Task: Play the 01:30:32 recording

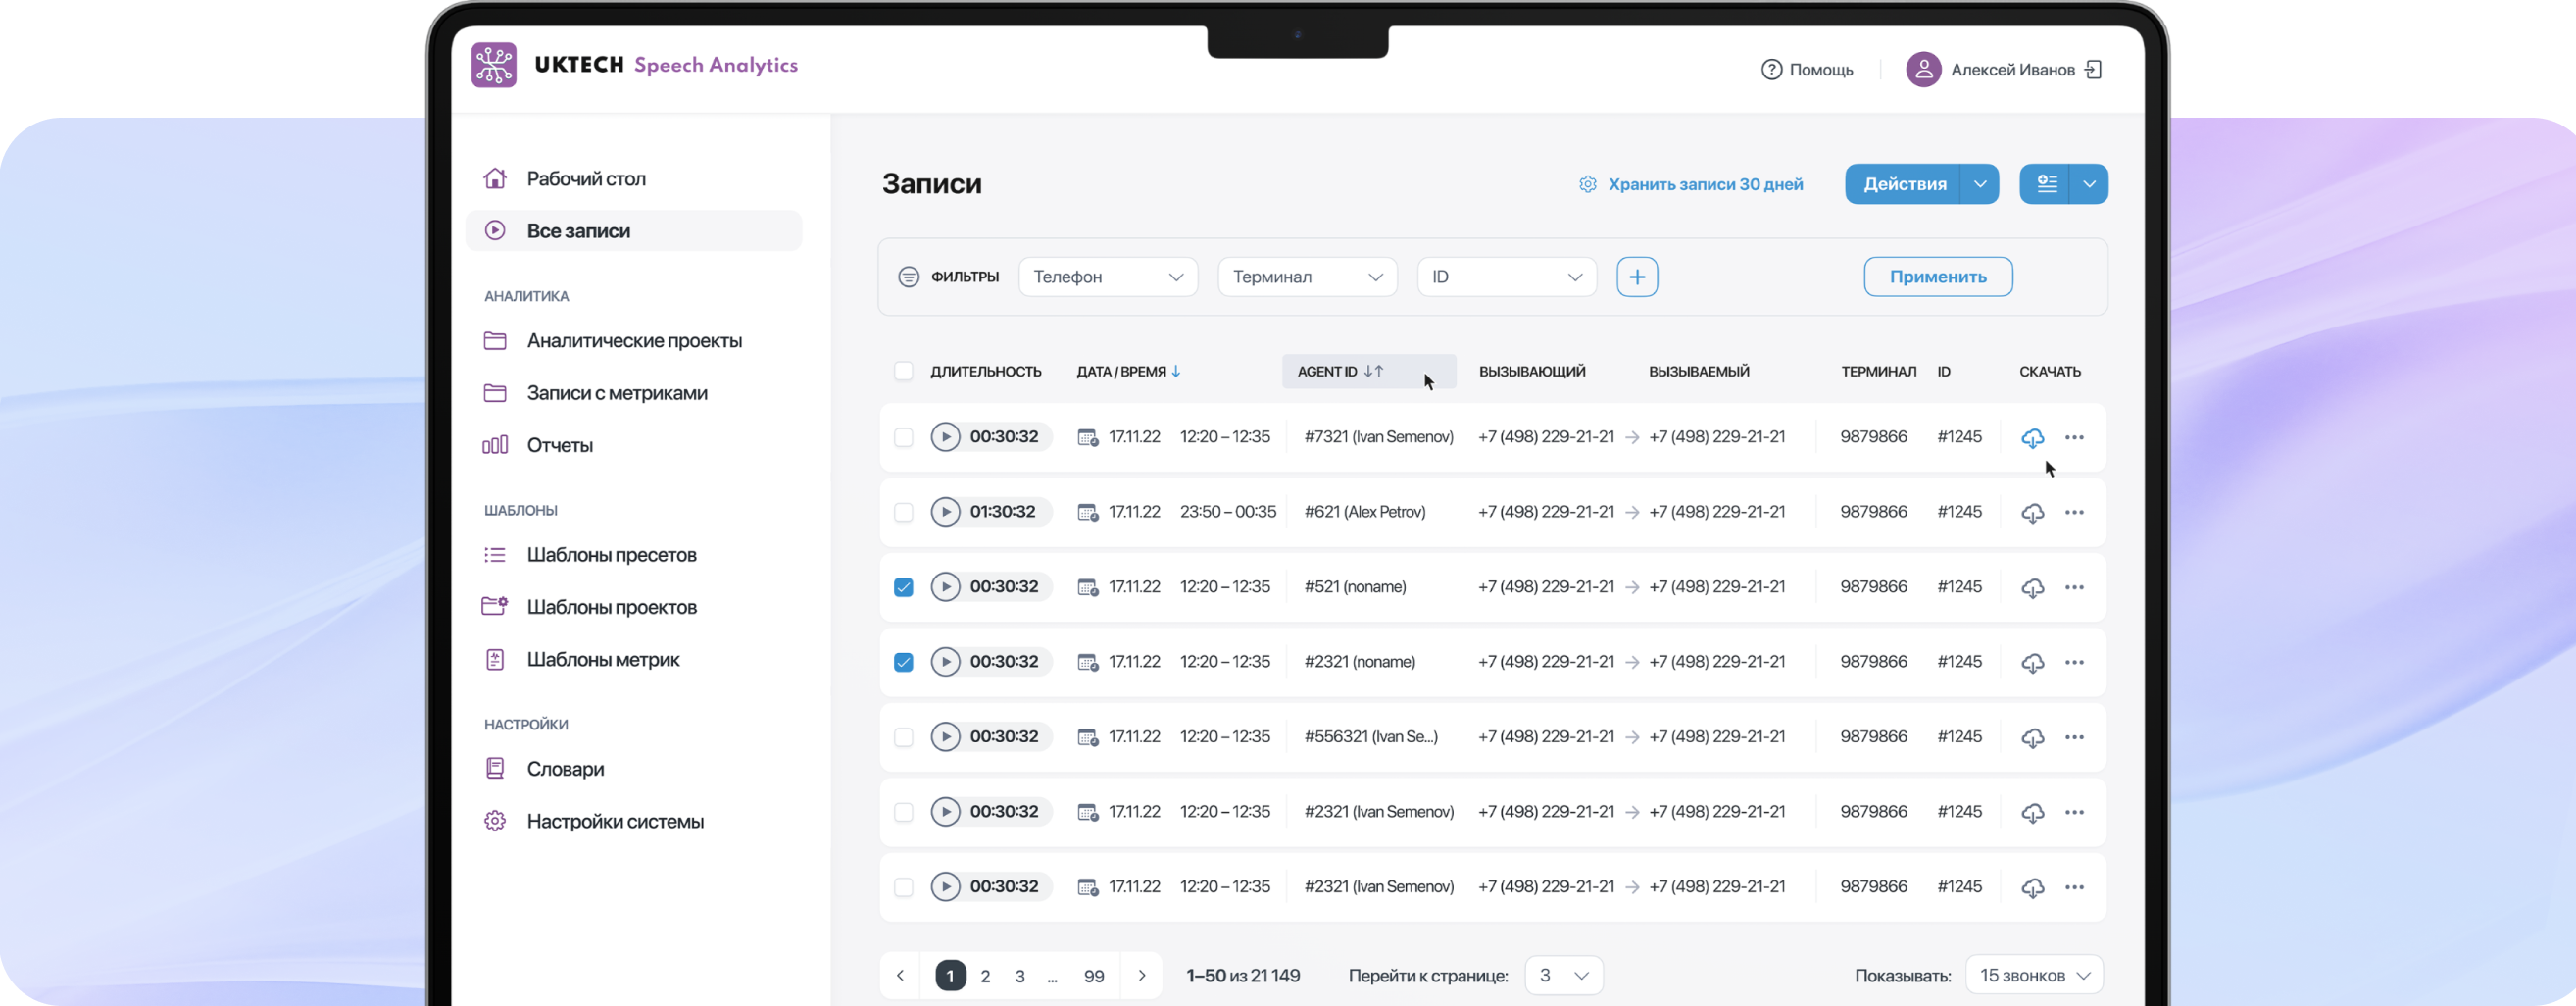Action: [x=944, y=512]
